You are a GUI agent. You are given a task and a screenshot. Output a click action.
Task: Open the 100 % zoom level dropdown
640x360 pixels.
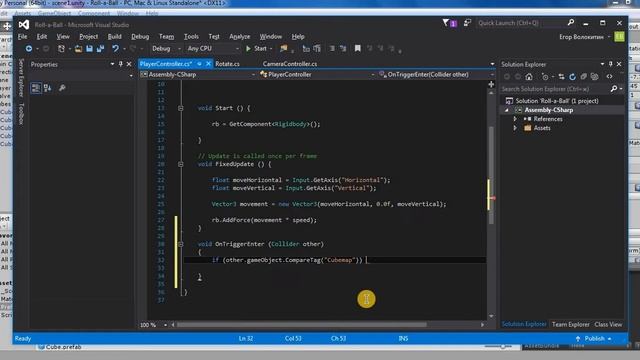click(153, 325)
